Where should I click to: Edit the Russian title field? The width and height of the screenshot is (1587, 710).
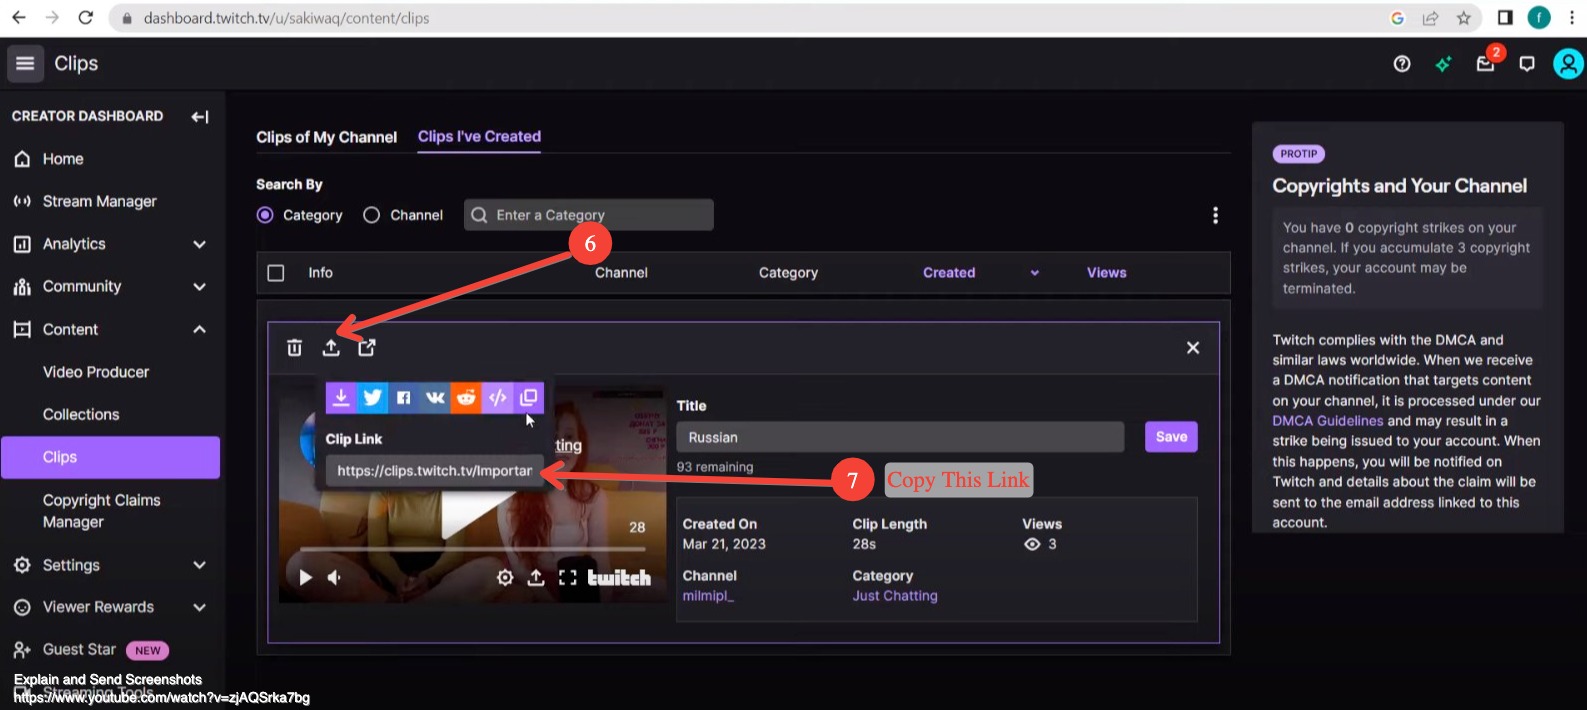(x=900, y=437)
